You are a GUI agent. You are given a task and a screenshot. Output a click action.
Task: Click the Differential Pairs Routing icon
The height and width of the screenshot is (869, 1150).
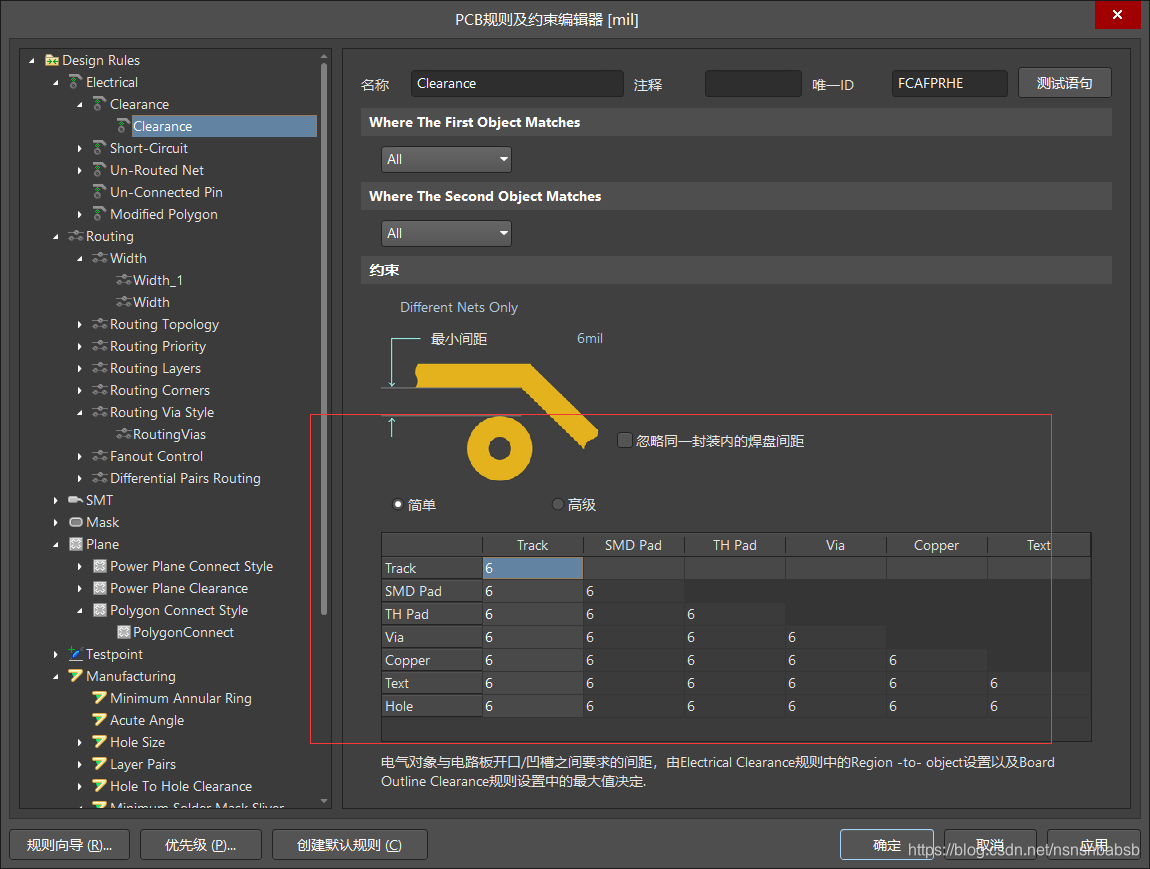99,478
